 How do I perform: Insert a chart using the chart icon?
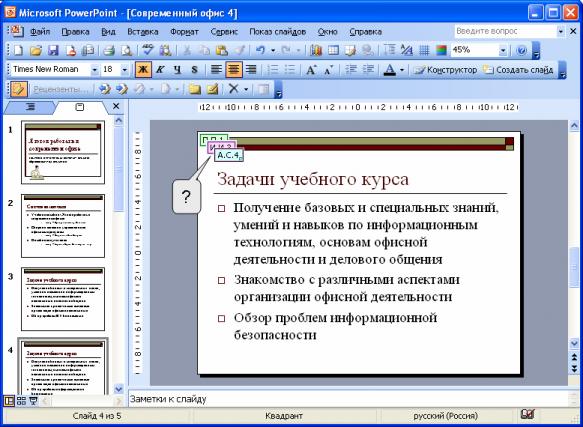click(316, 51)
